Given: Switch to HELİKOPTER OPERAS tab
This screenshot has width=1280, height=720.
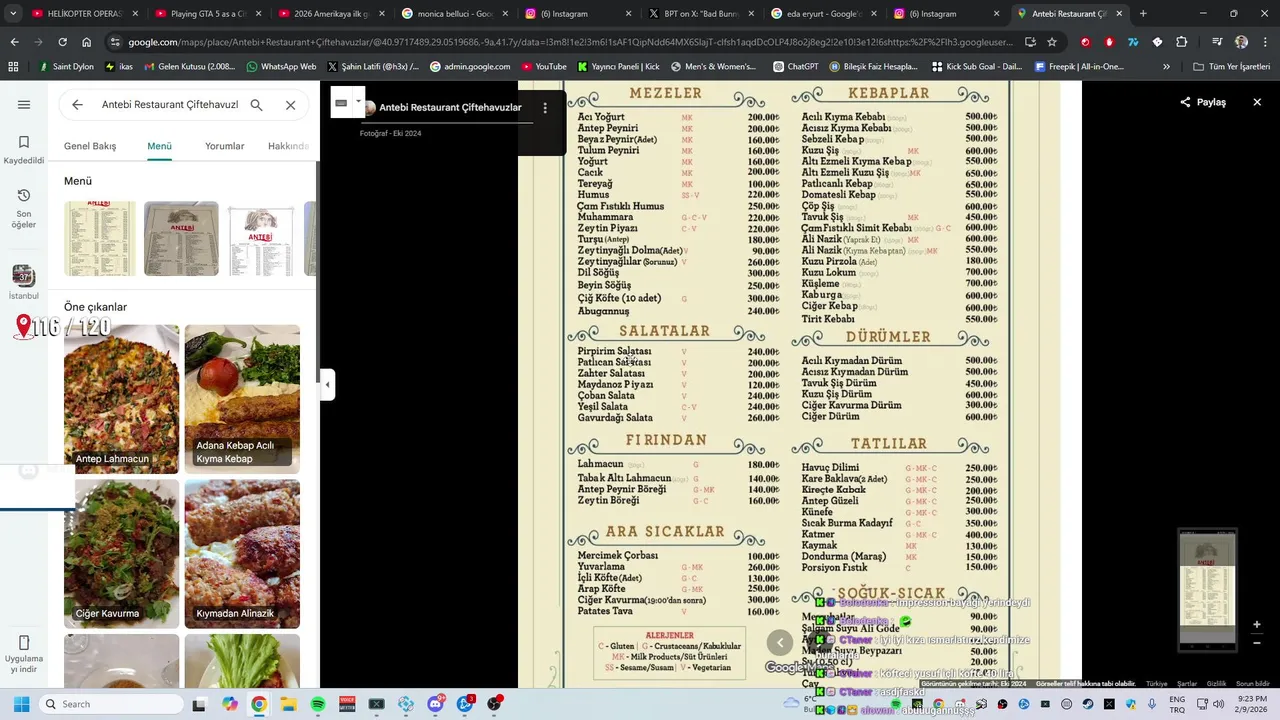Looking at the screenshot, I should 85,14.
